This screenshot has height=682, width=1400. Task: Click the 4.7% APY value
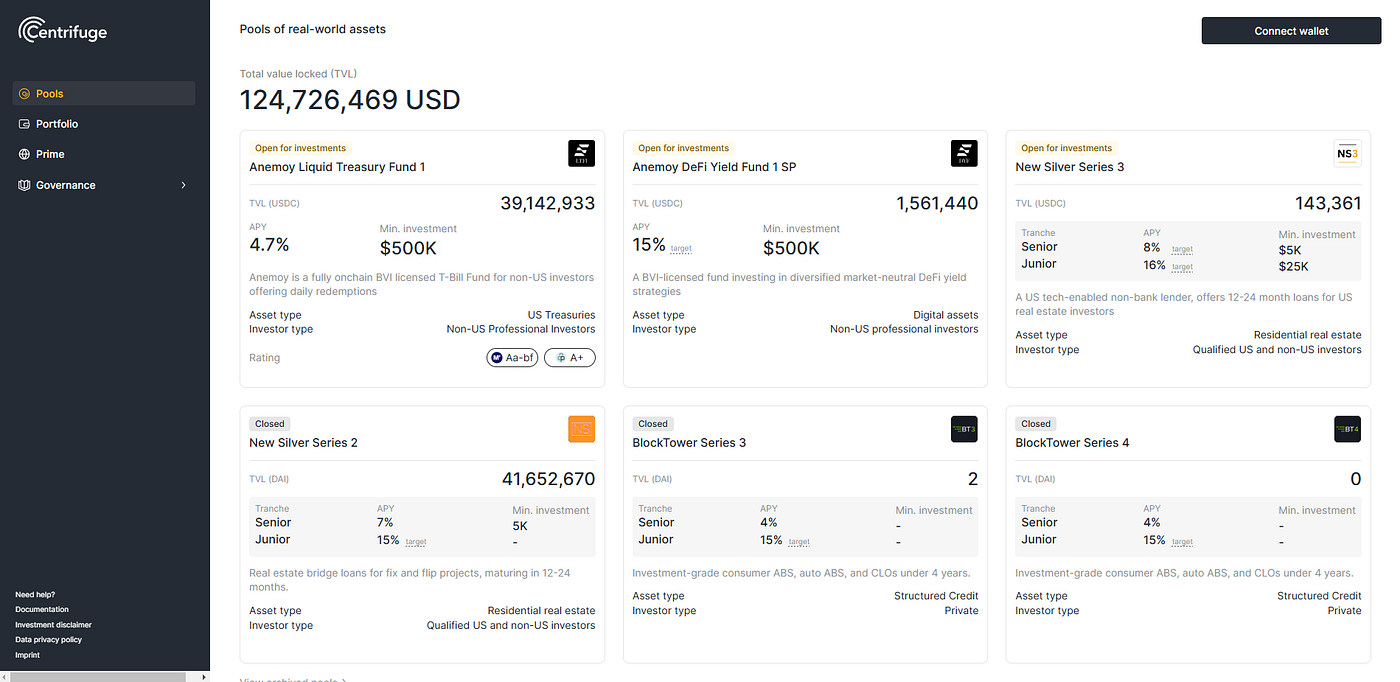269,245
